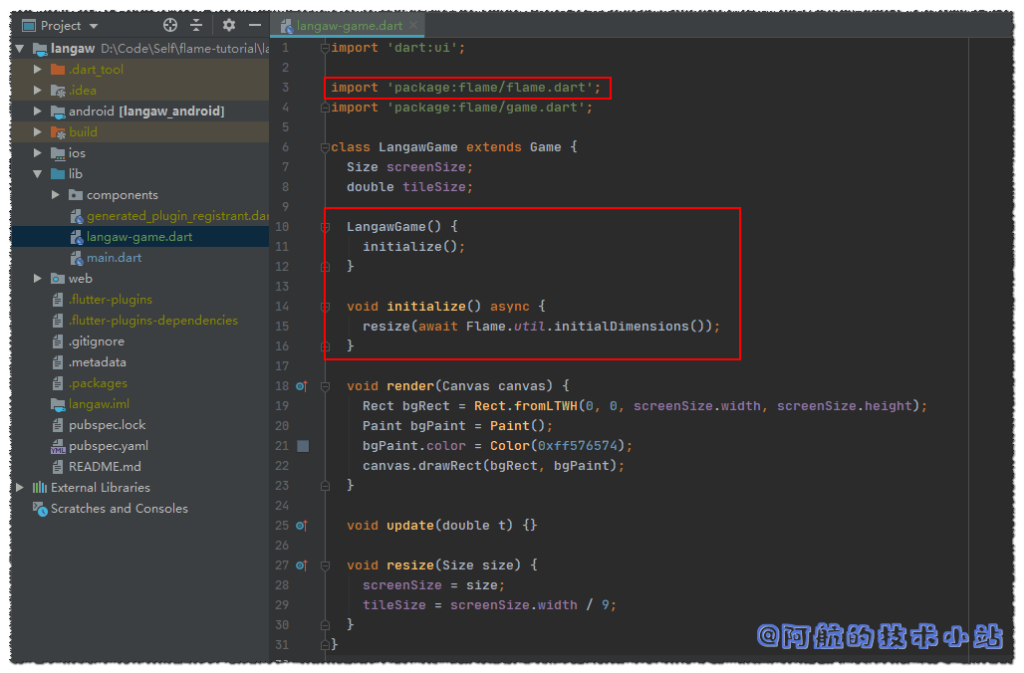This screenshot has width=1024, height=673.
Task: Click override gutter icon beside update method
Action: [x=302, y=525]
